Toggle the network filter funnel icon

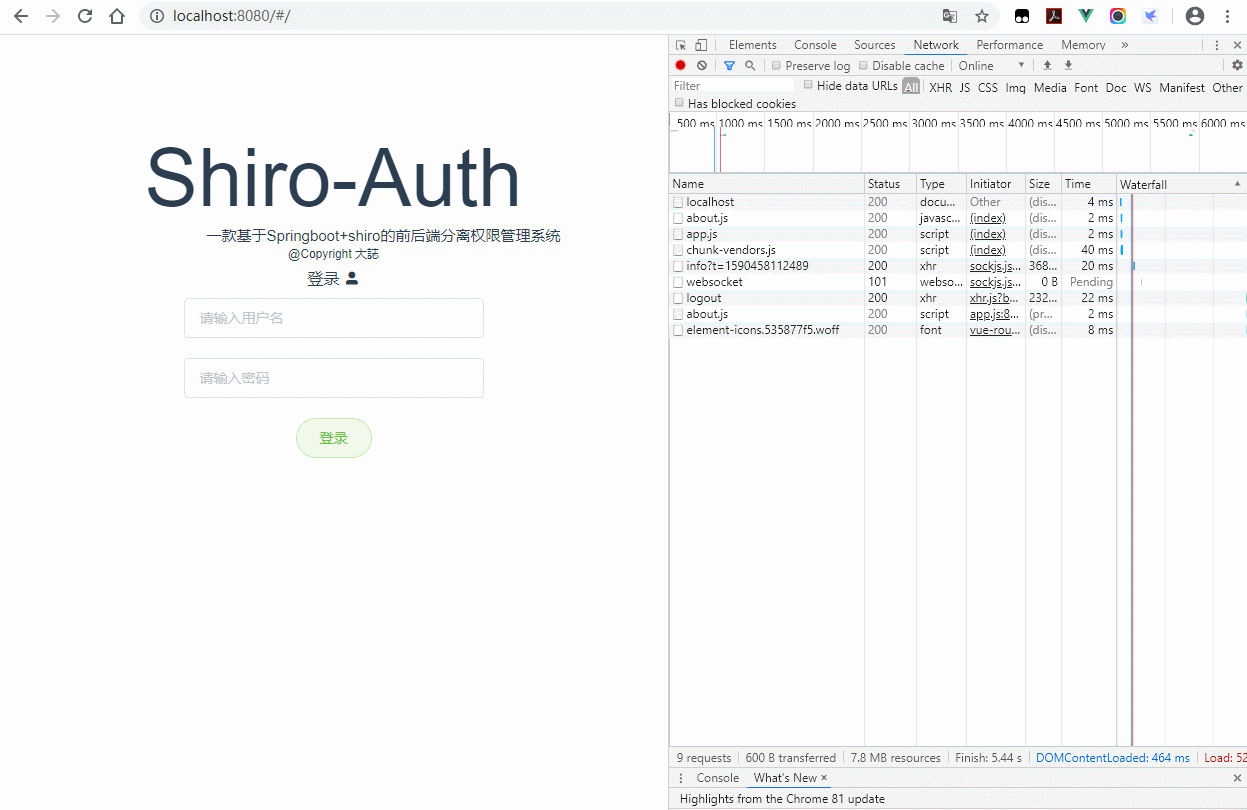point(729,65)
